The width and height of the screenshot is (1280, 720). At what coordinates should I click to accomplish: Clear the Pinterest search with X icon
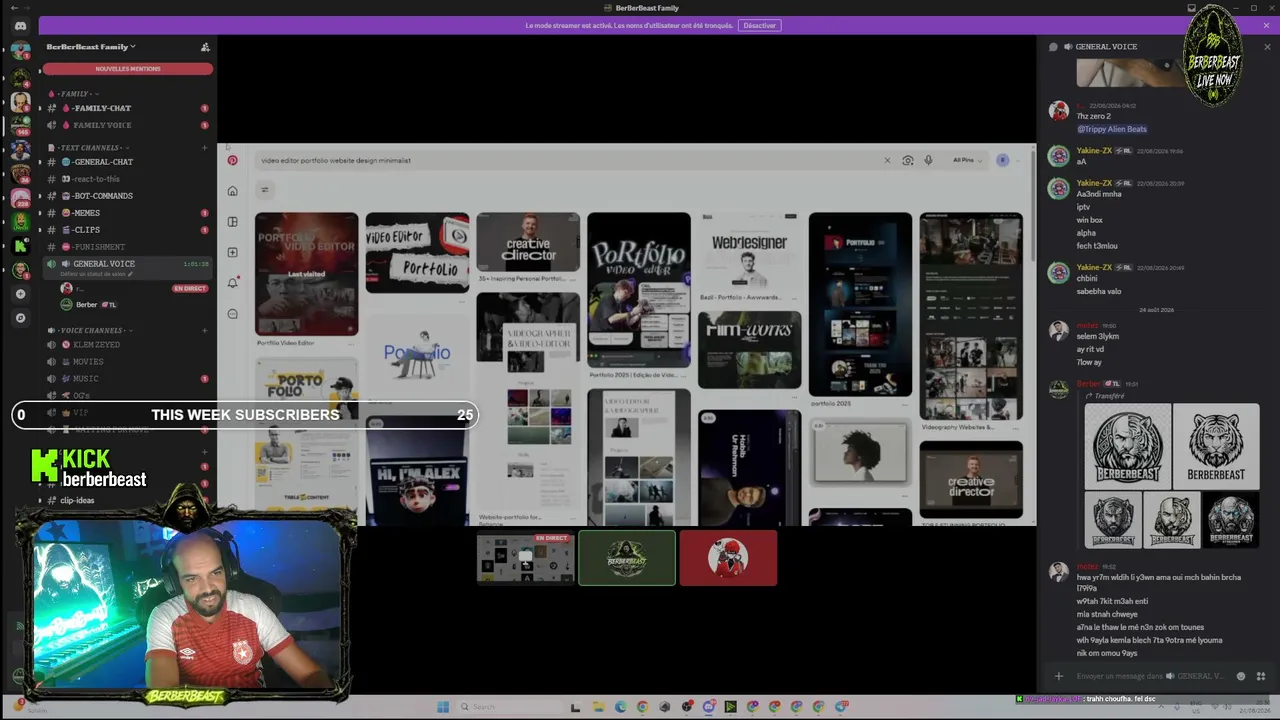886,160
